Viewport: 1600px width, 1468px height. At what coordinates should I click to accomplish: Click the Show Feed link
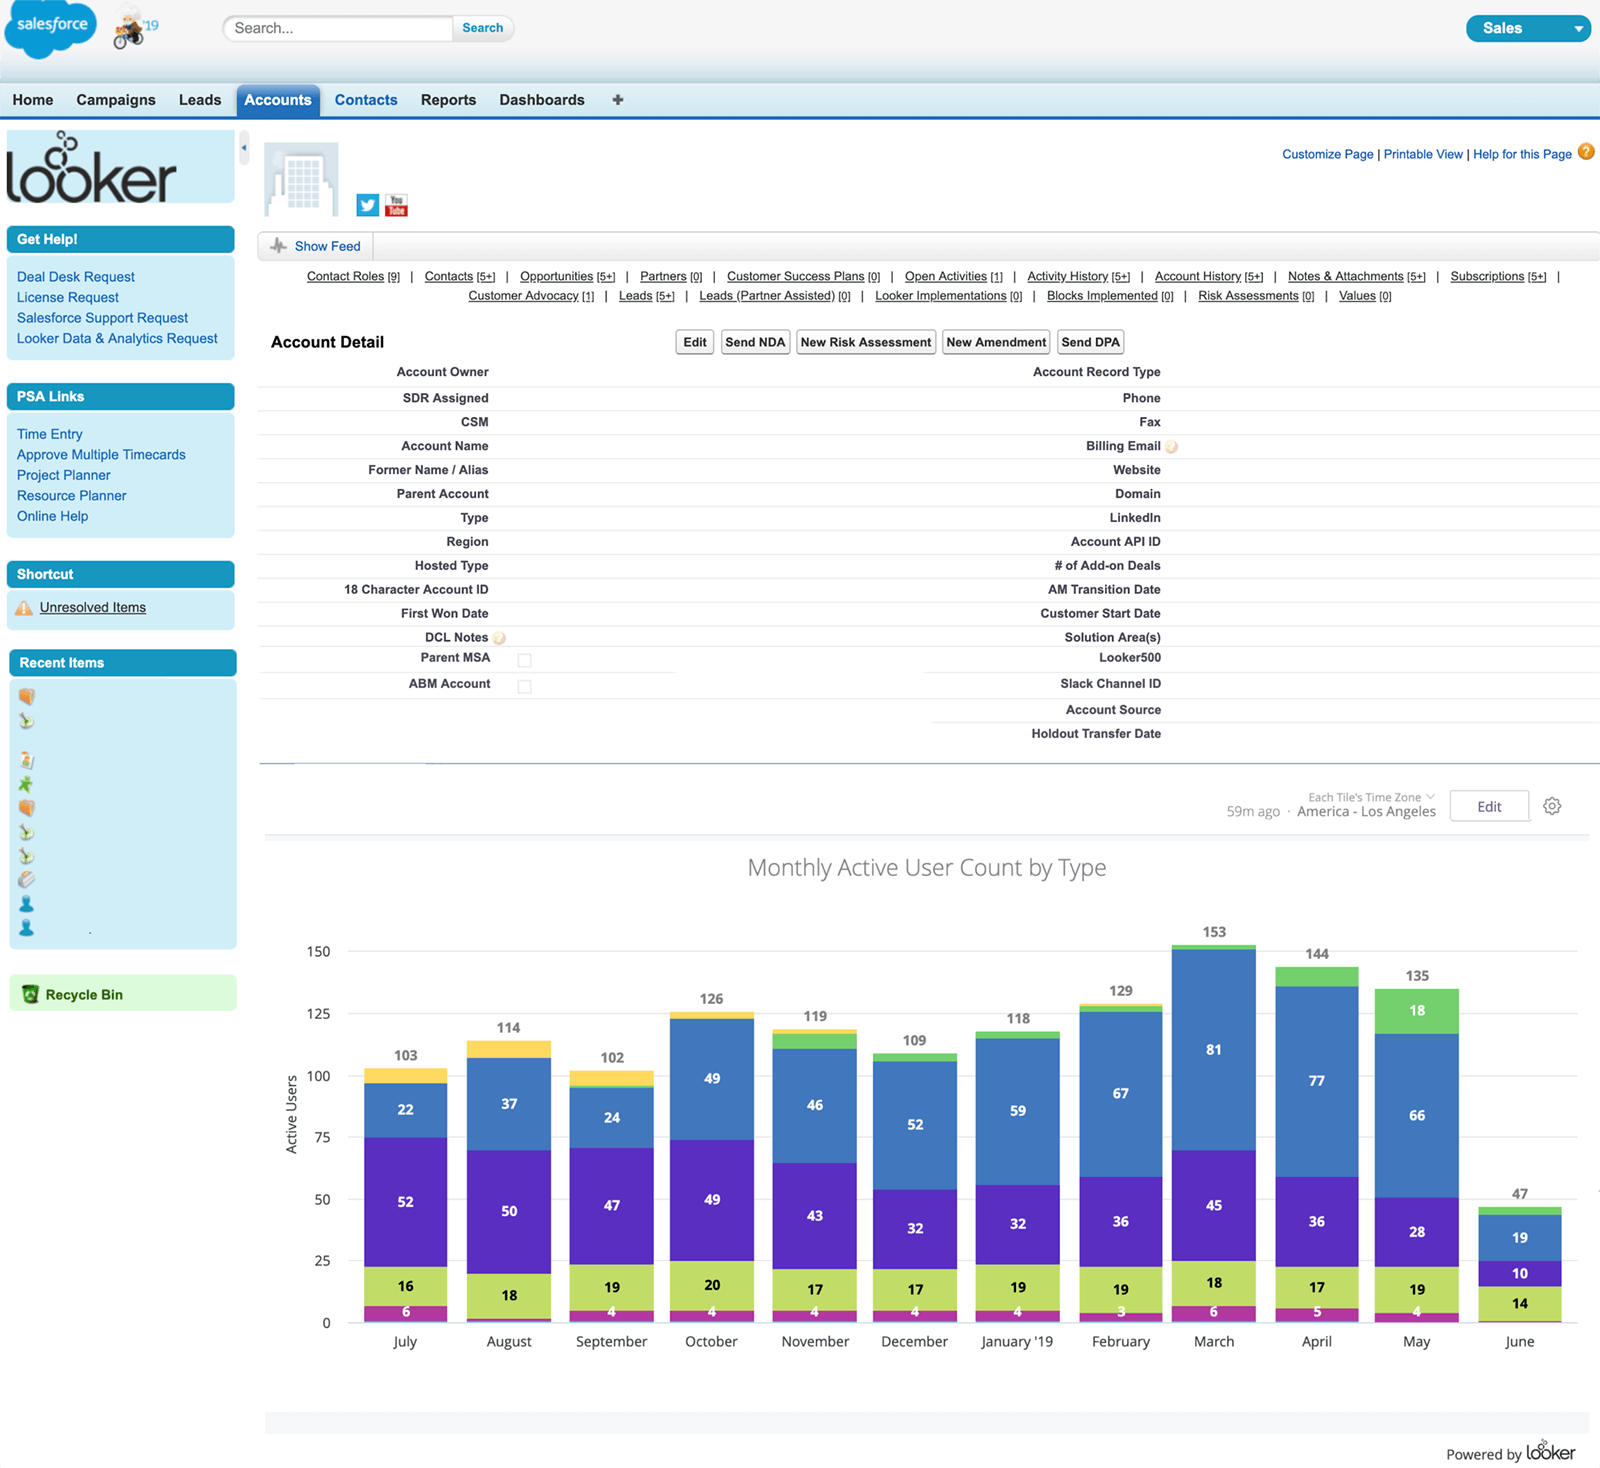[x=327, y=246]
